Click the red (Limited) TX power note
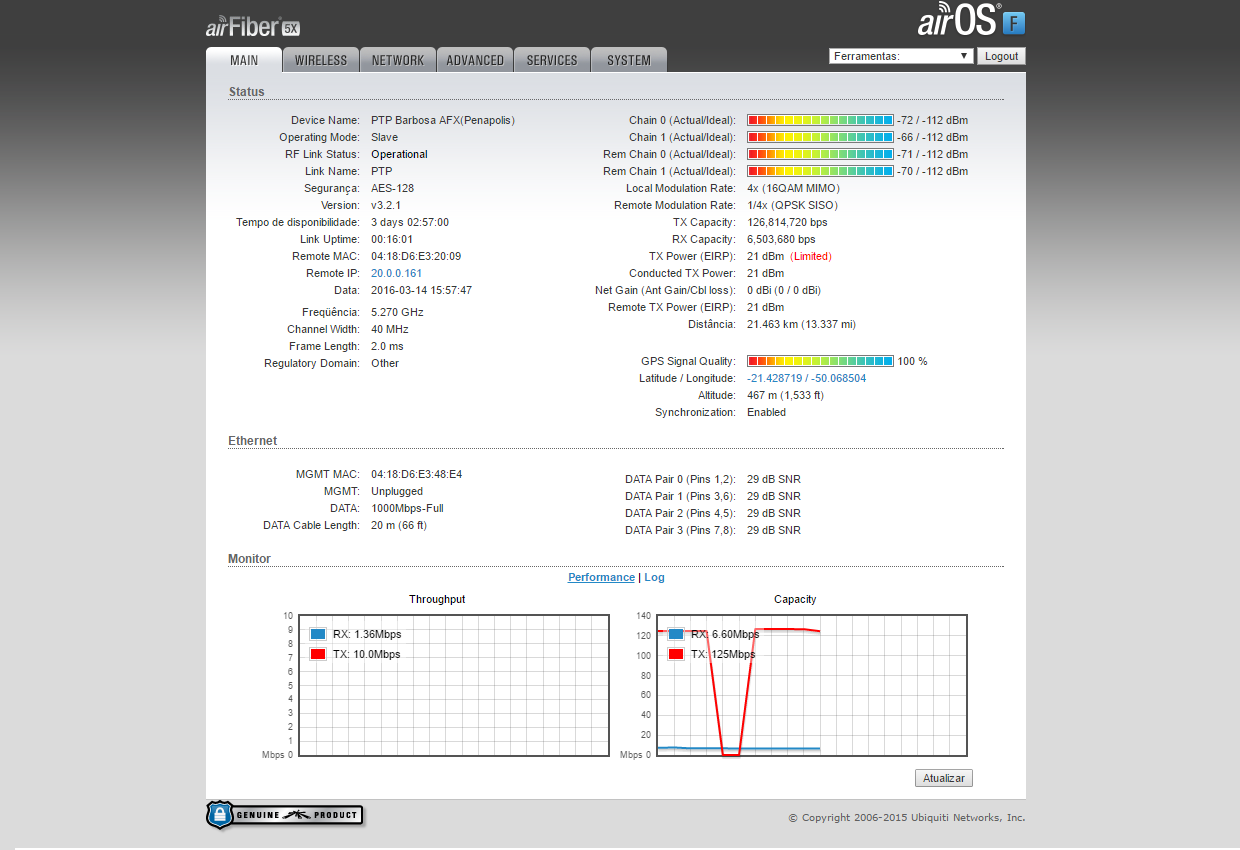 (811, 256)
